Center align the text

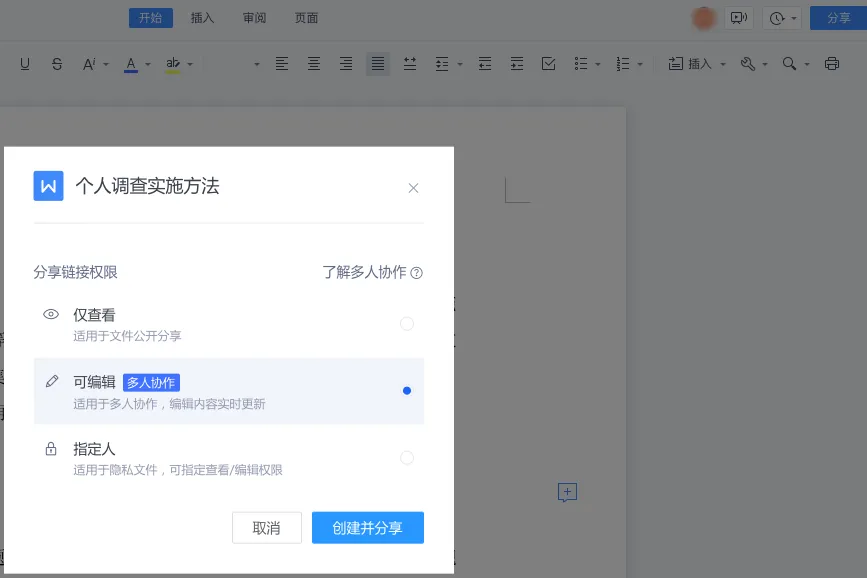(314, 64)
